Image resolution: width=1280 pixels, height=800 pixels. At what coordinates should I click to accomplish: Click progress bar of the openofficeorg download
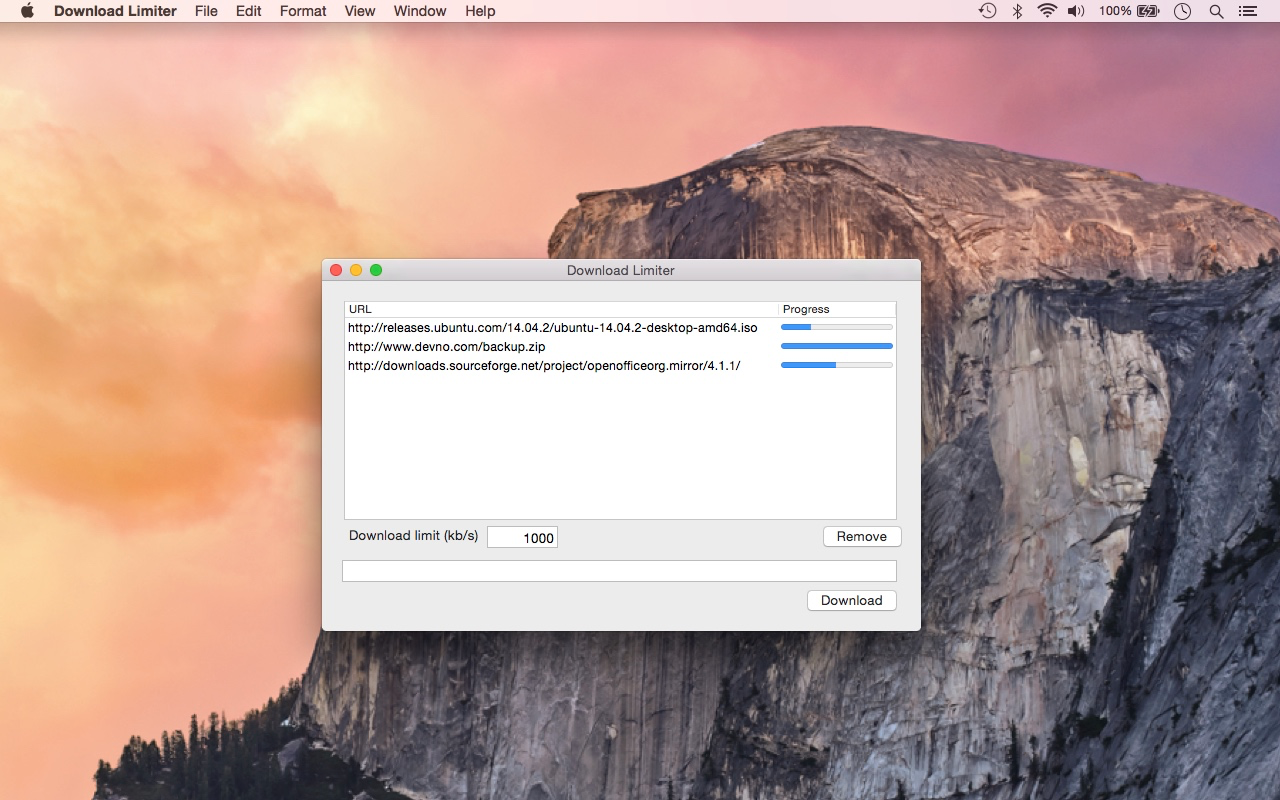tap(837, 365)
